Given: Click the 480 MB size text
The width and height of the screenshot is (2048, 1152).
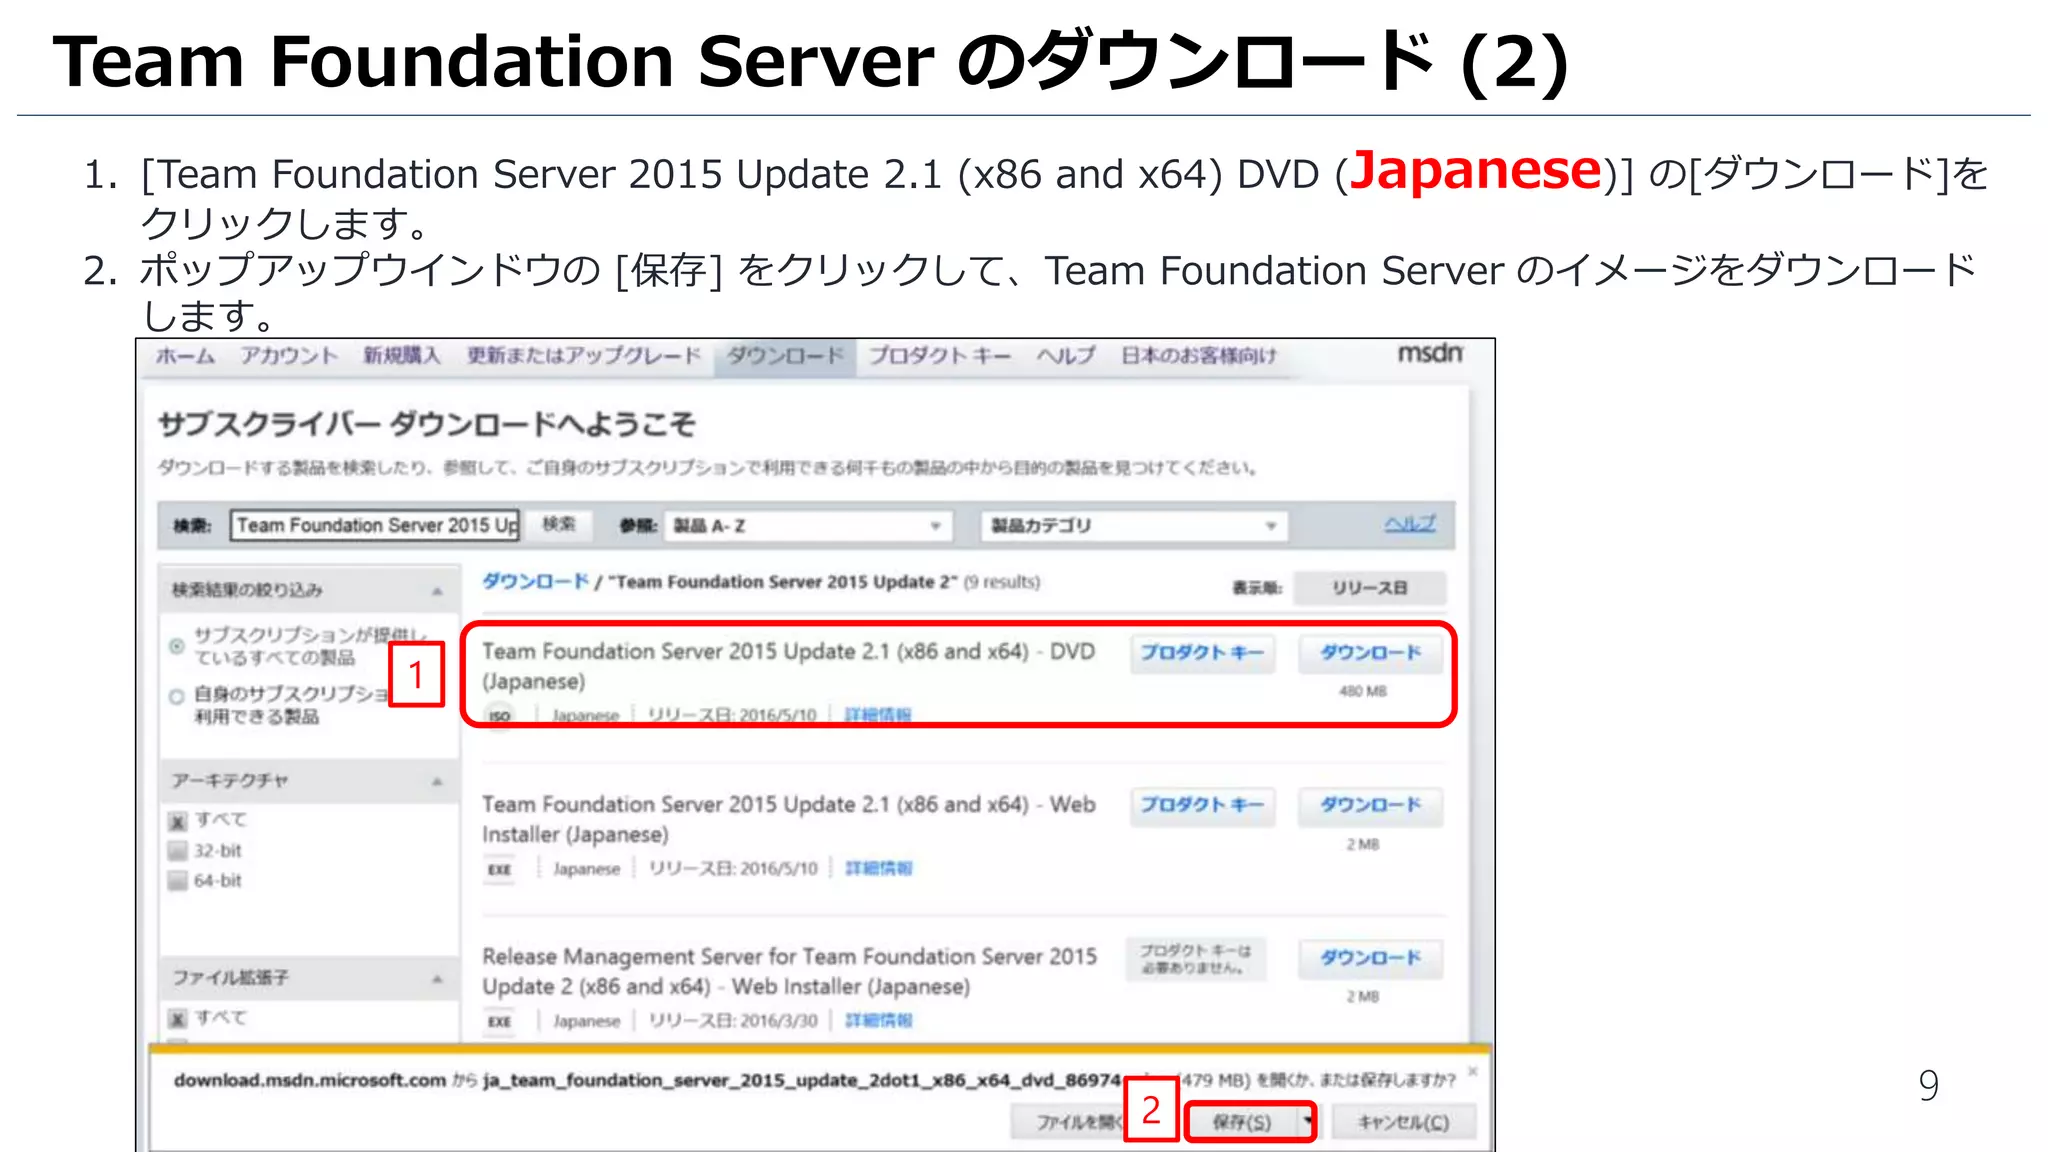Looking at the screenshot, I should click(1363, 692).
